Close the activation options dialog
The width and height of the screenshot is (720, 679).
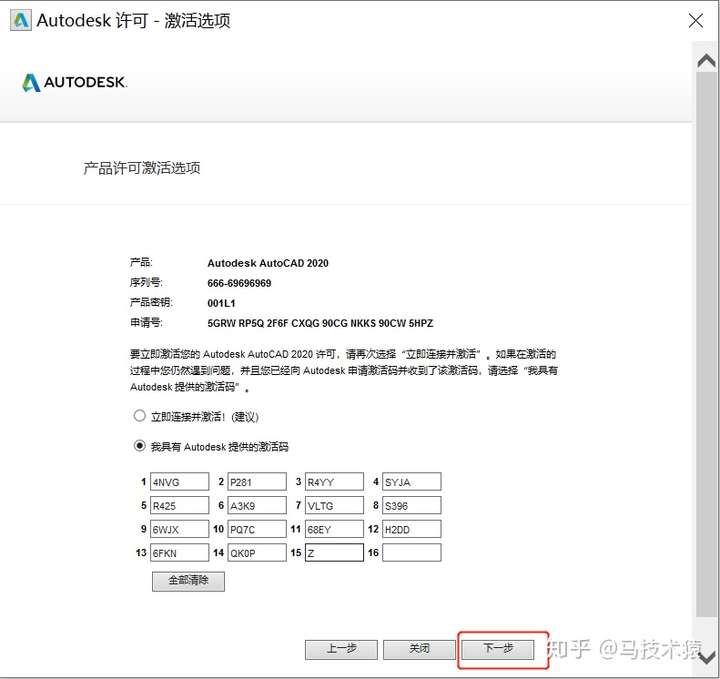(x=696, y=21)
